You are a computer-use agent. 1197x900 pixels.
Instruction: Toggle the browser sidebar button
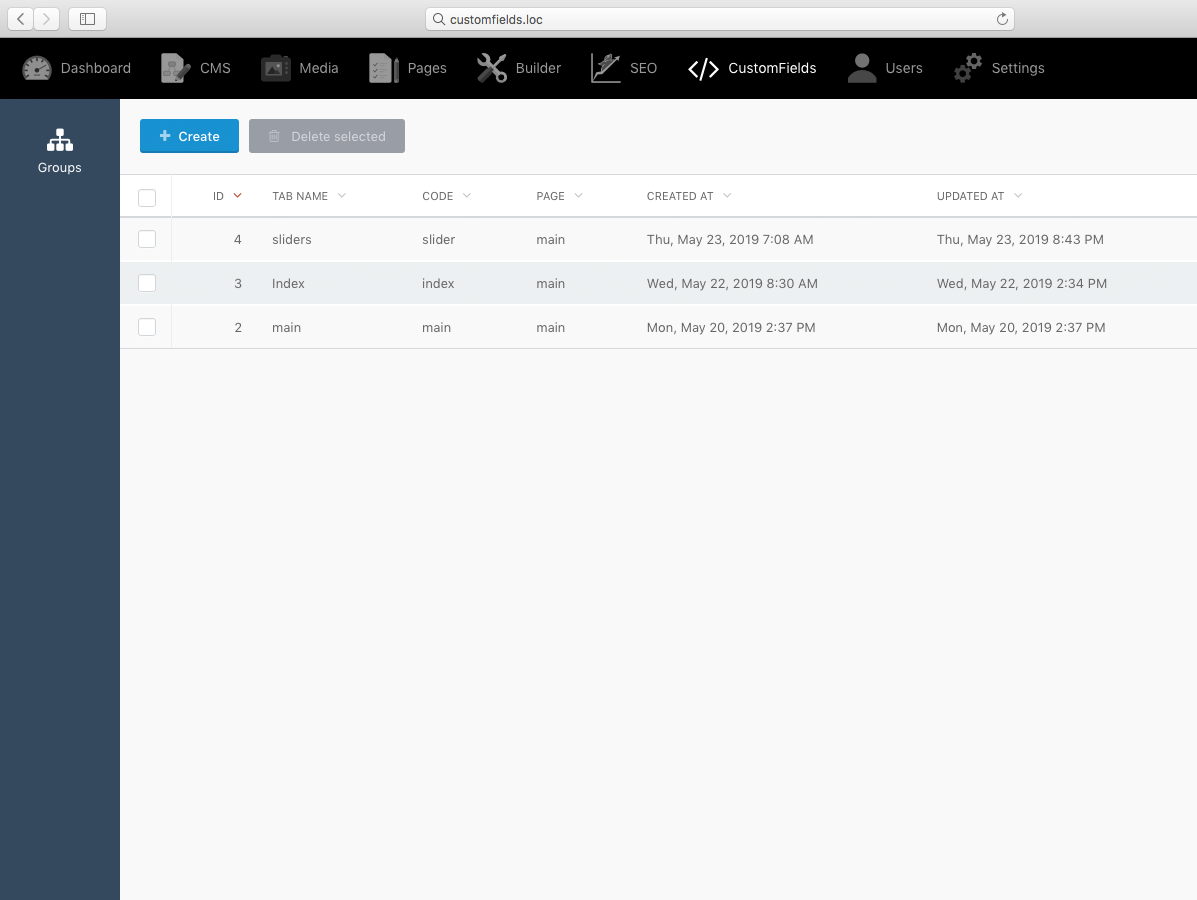pos(87,19)
